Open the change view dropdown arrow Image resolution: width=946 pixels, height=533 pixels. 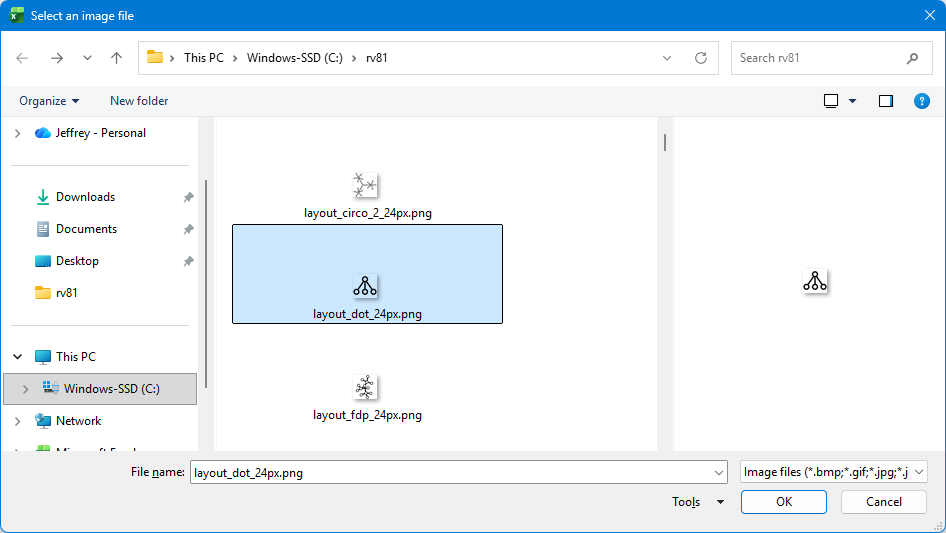[853, 101]
